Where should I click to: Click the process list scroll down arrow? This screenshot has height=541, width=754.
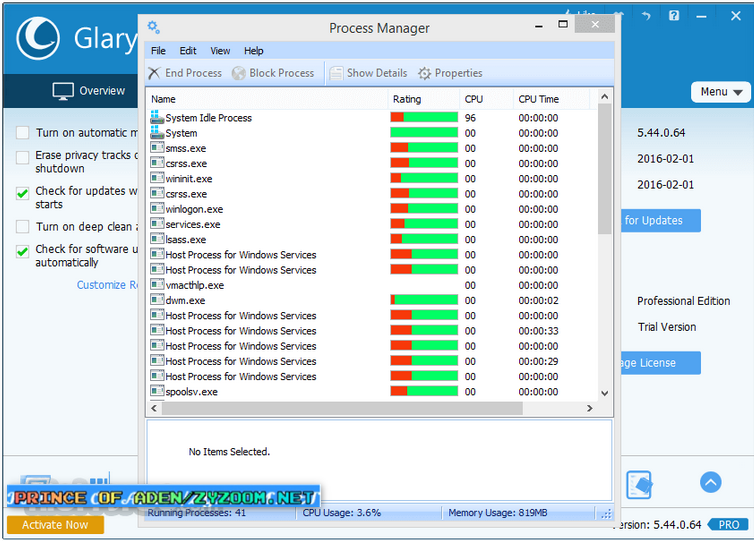click(605, 393)
